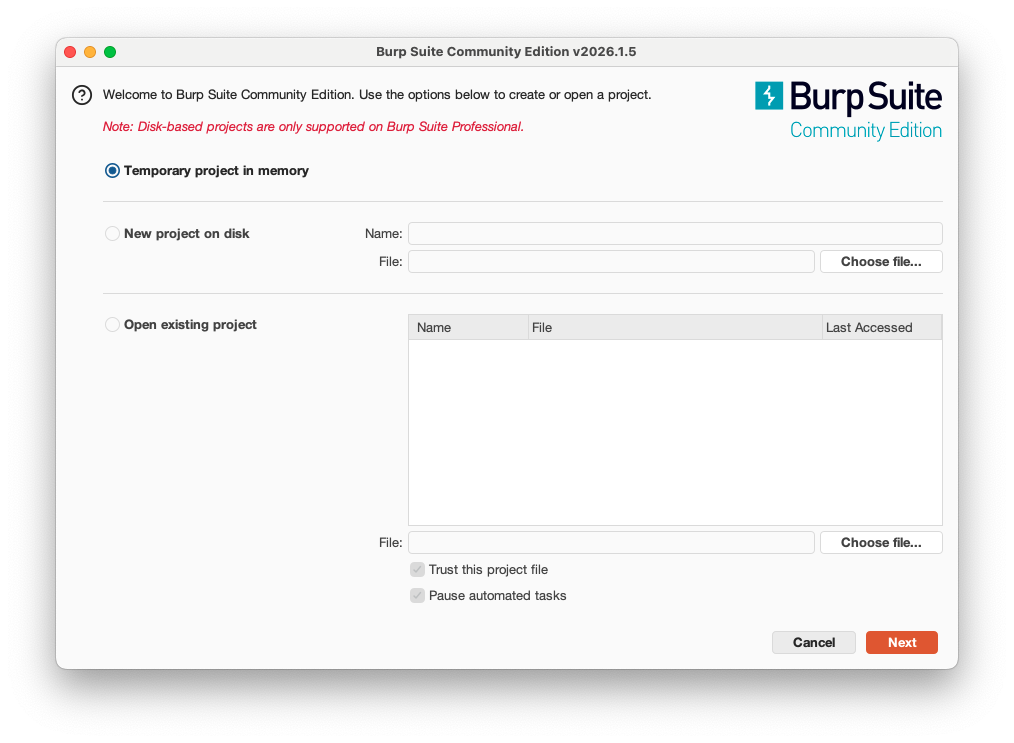The width and height of the screenshot is (1014, 743).
Task: Click the File field below the project table
Action: click(611, 543)
